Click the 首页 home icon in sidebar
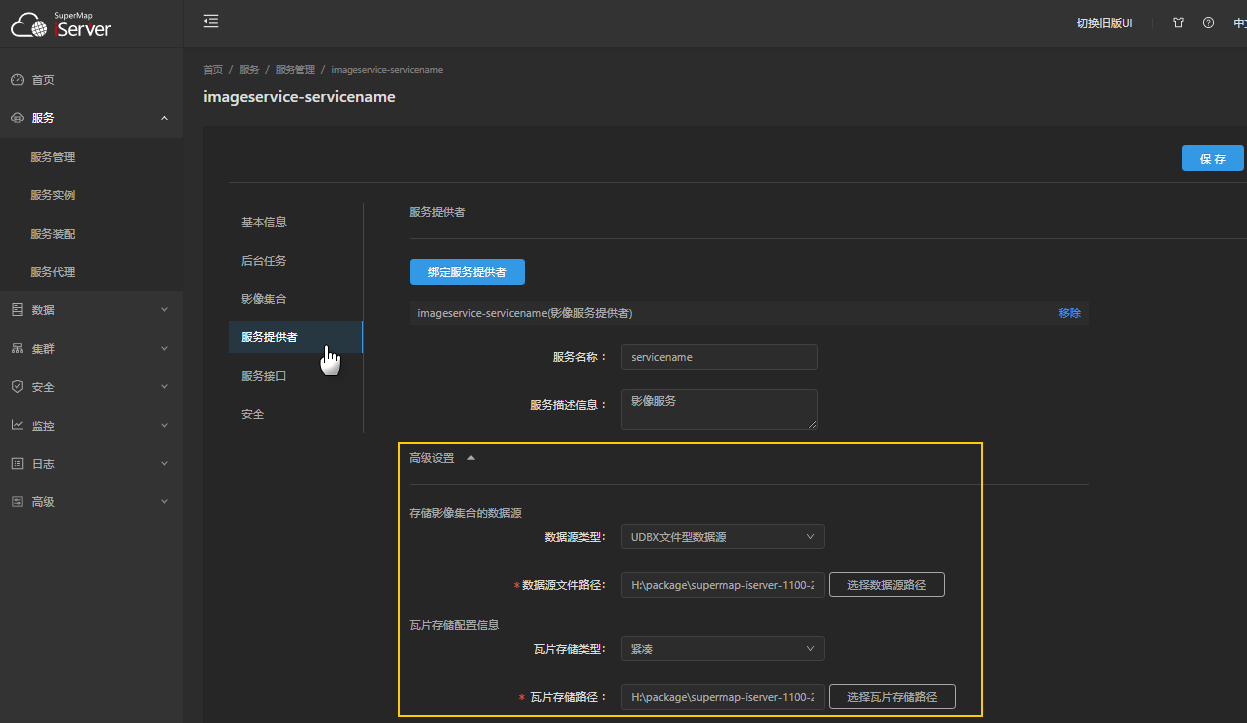This screenshot has height=723, width=1247. pyautogui.click(x=17, y=80)
